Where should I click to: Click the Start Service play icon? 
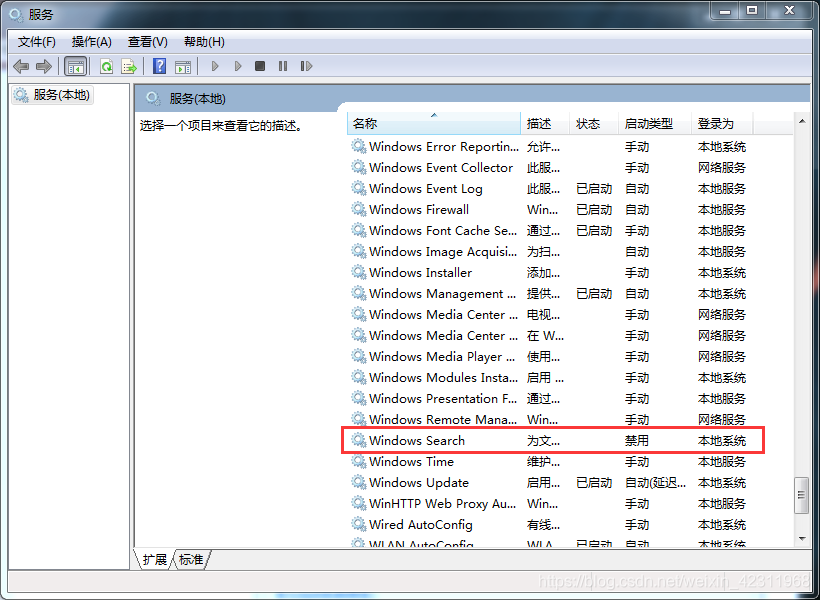pyautogui.click(x=215, y=66)
